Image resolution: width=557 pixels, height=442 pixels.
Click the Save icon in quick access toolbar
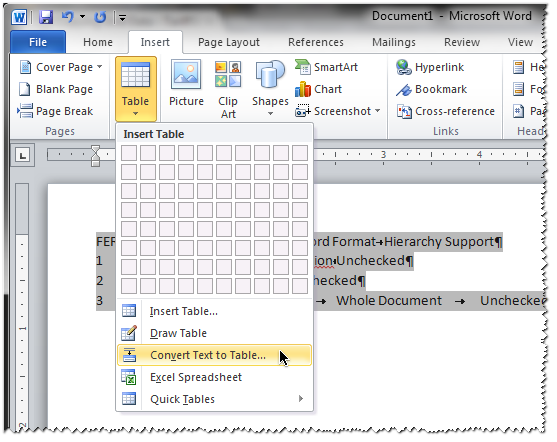tap(46, 17)
